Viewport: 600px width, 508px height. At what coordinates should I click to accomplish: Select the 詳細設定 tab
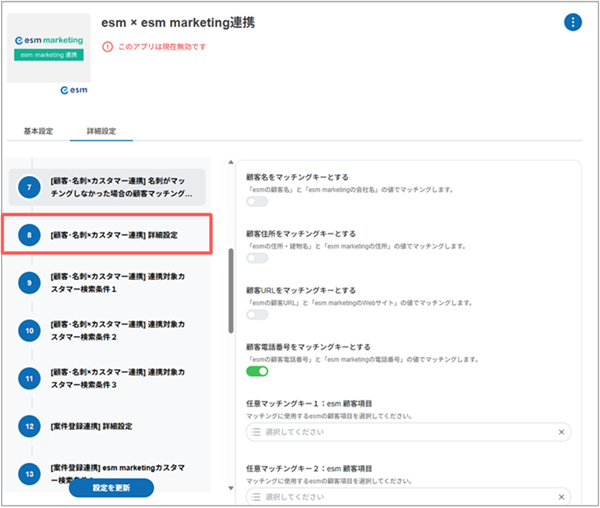pyautogui.click(x=101, y=131)
